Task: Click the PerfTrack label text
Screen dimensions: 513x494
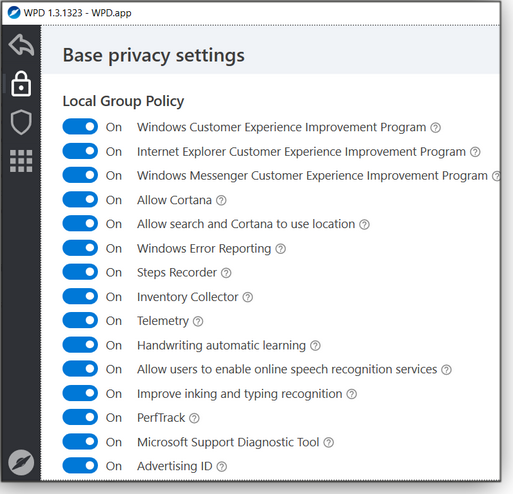Action: [x=161, y=418]
